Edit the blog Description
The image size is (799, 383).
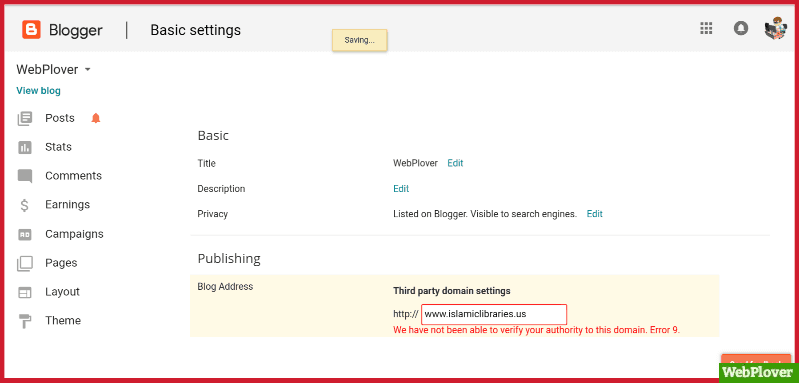pos(401,189)
